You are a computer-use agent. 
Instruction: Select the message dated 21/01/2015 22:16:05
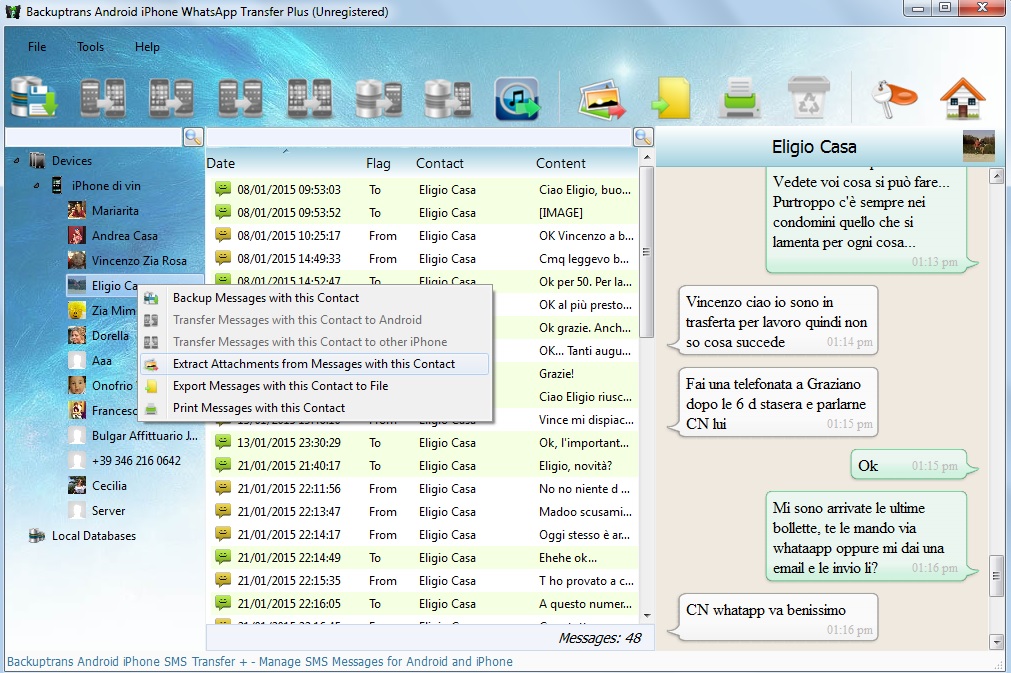pos(423,604)
